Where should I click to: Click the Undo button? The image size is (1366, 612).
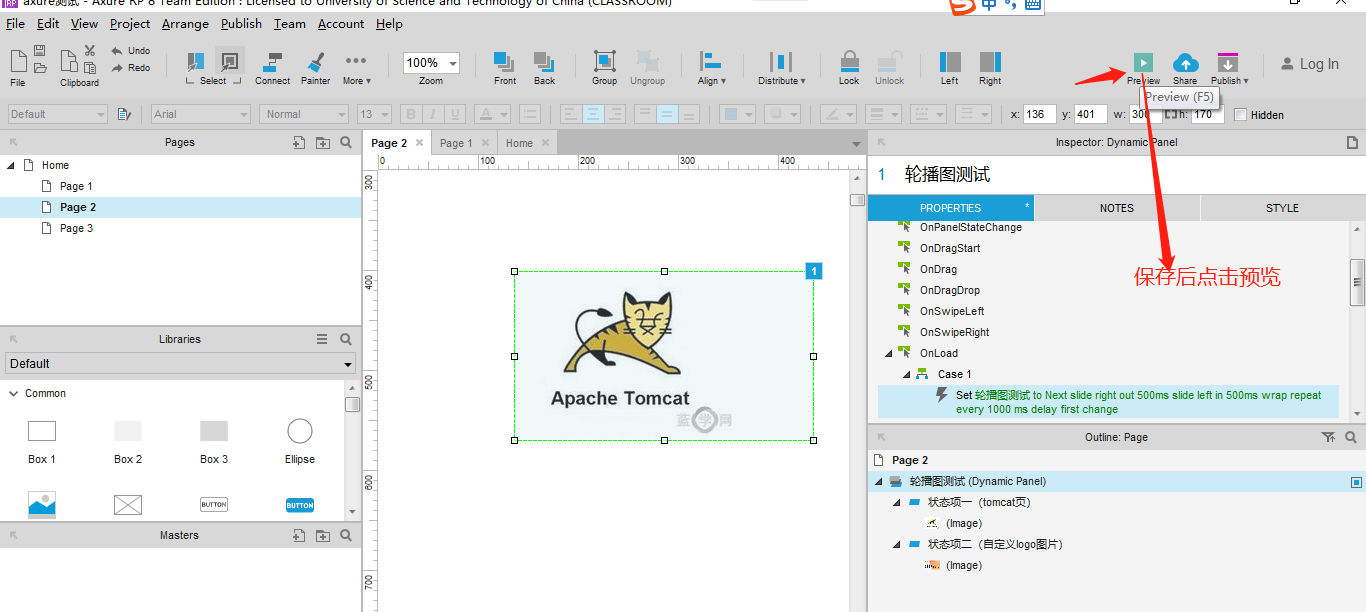tap(131, 50)
